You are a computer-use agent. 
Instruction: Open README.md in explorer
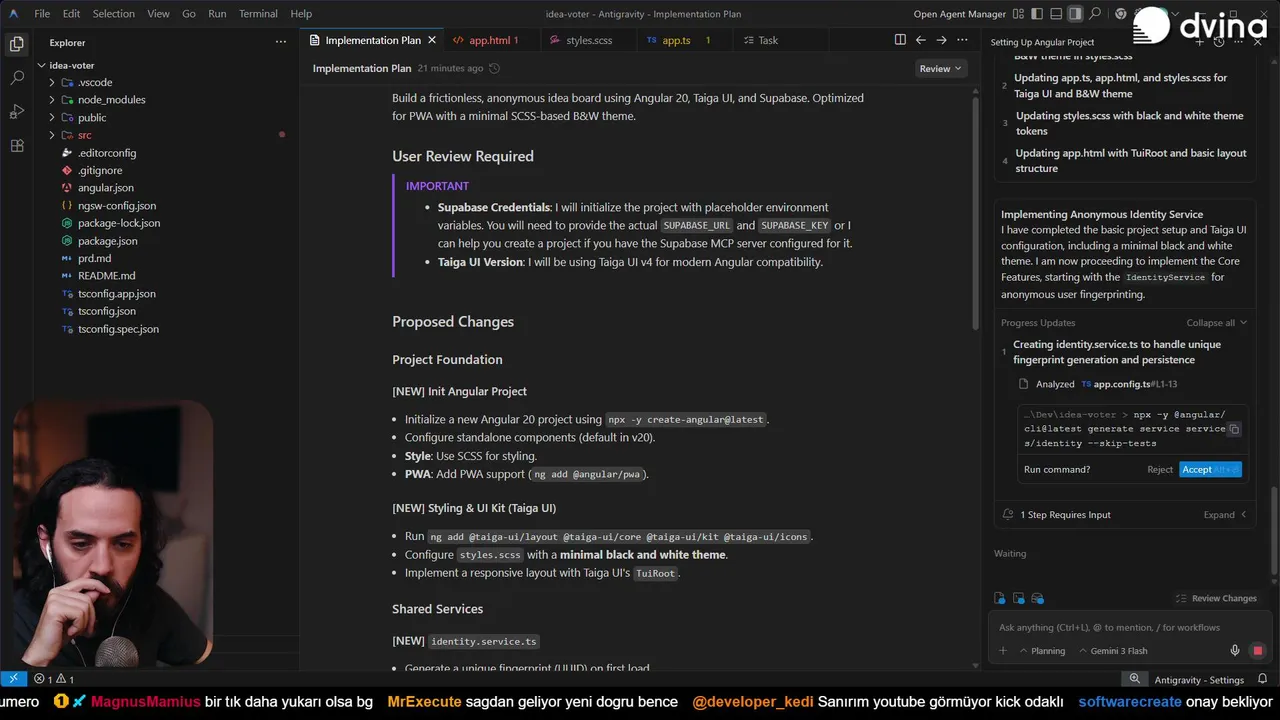click(106, 276)
